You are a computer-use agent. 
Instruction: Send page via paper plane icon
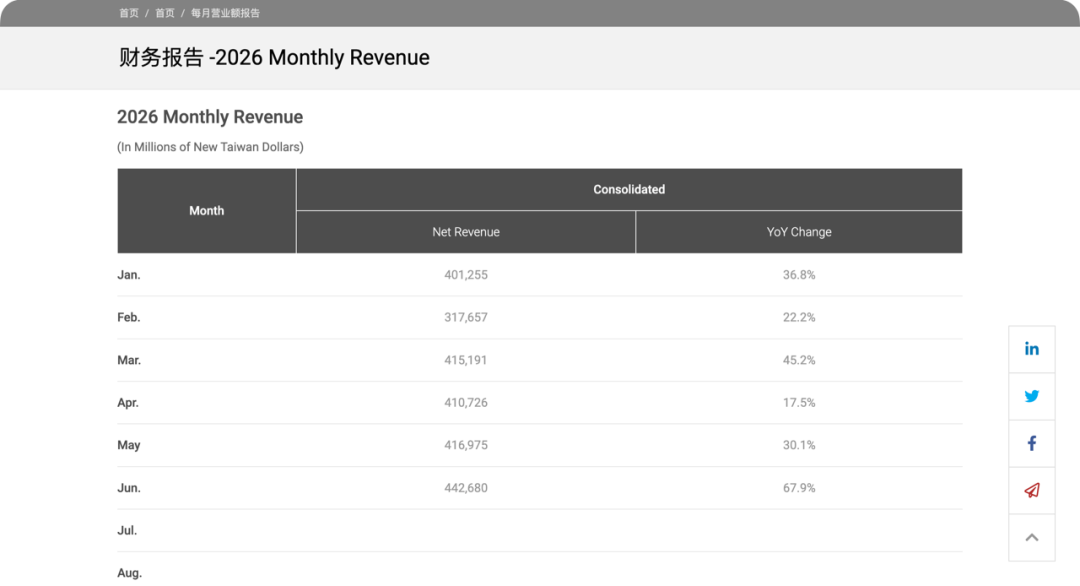(1032, 490)
